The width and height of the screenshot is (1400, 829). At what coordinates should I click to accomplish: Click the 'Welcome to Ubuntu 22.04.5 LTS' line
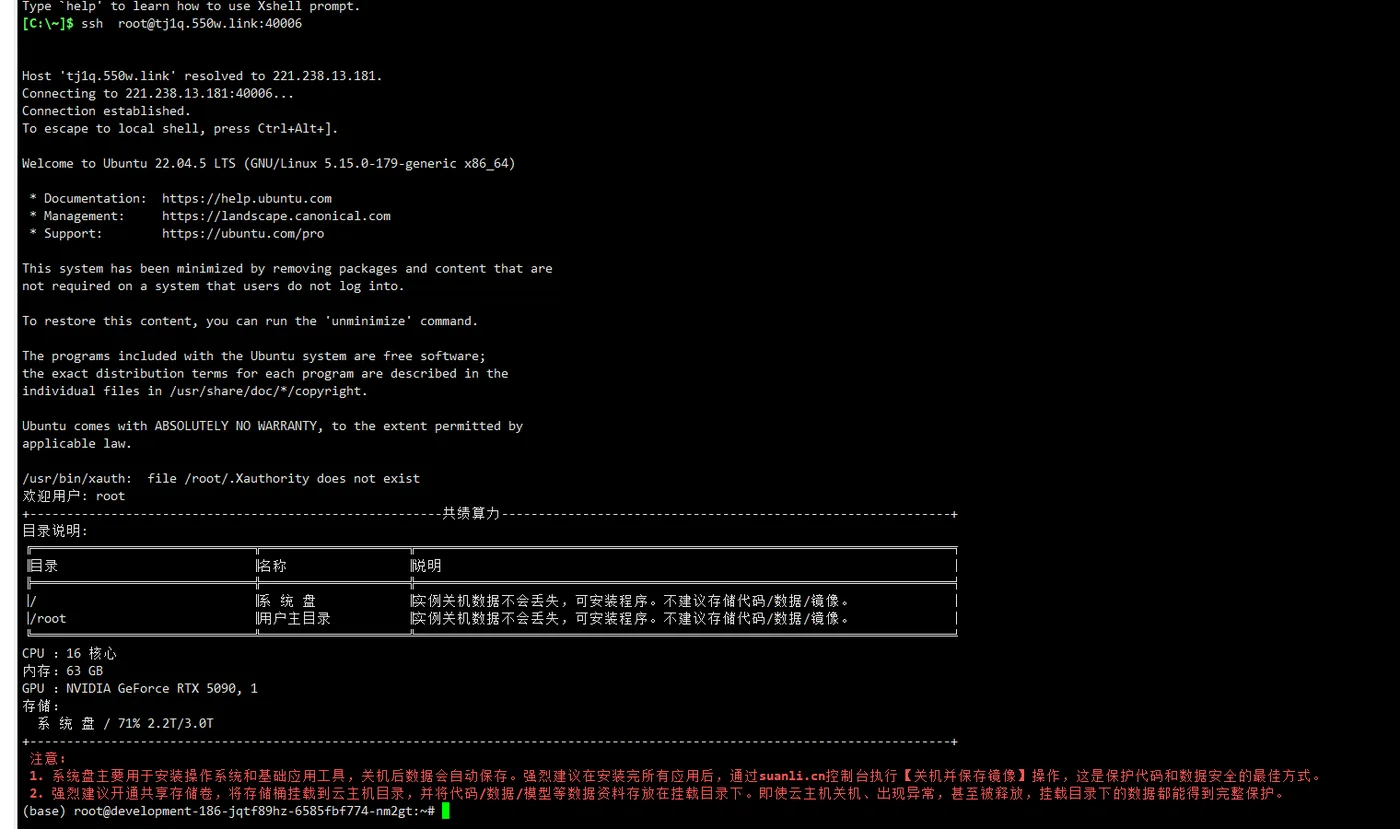[x=269, y=163]
